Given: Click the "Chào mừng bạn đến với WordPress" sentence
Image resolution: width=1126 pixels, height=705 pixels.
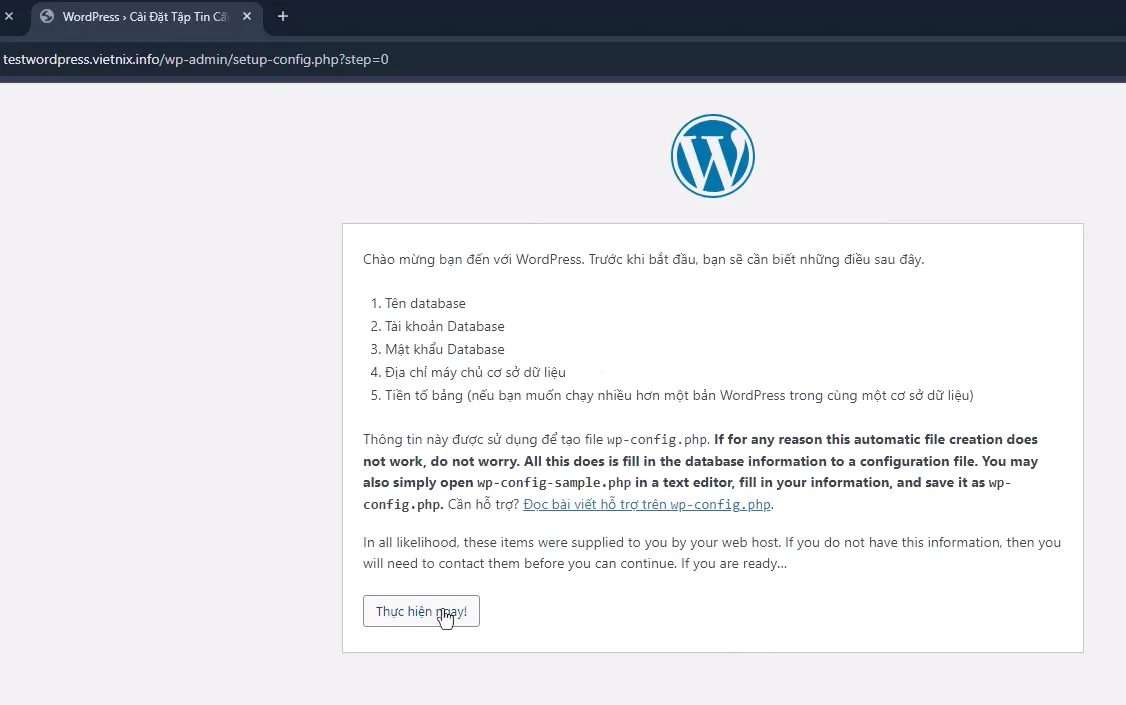Looking at the screenshot, I should pos(472,259).
